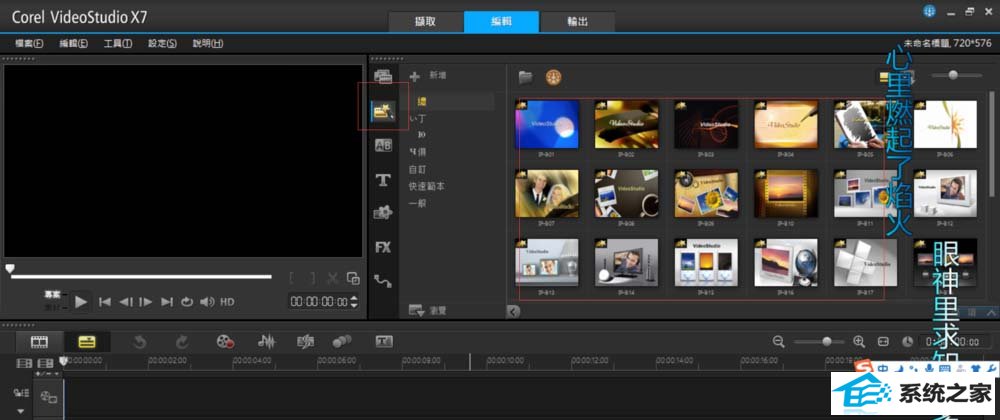Select the Quick Template (快速範本) category
The image size is (1000, 420).
(427, 187)
